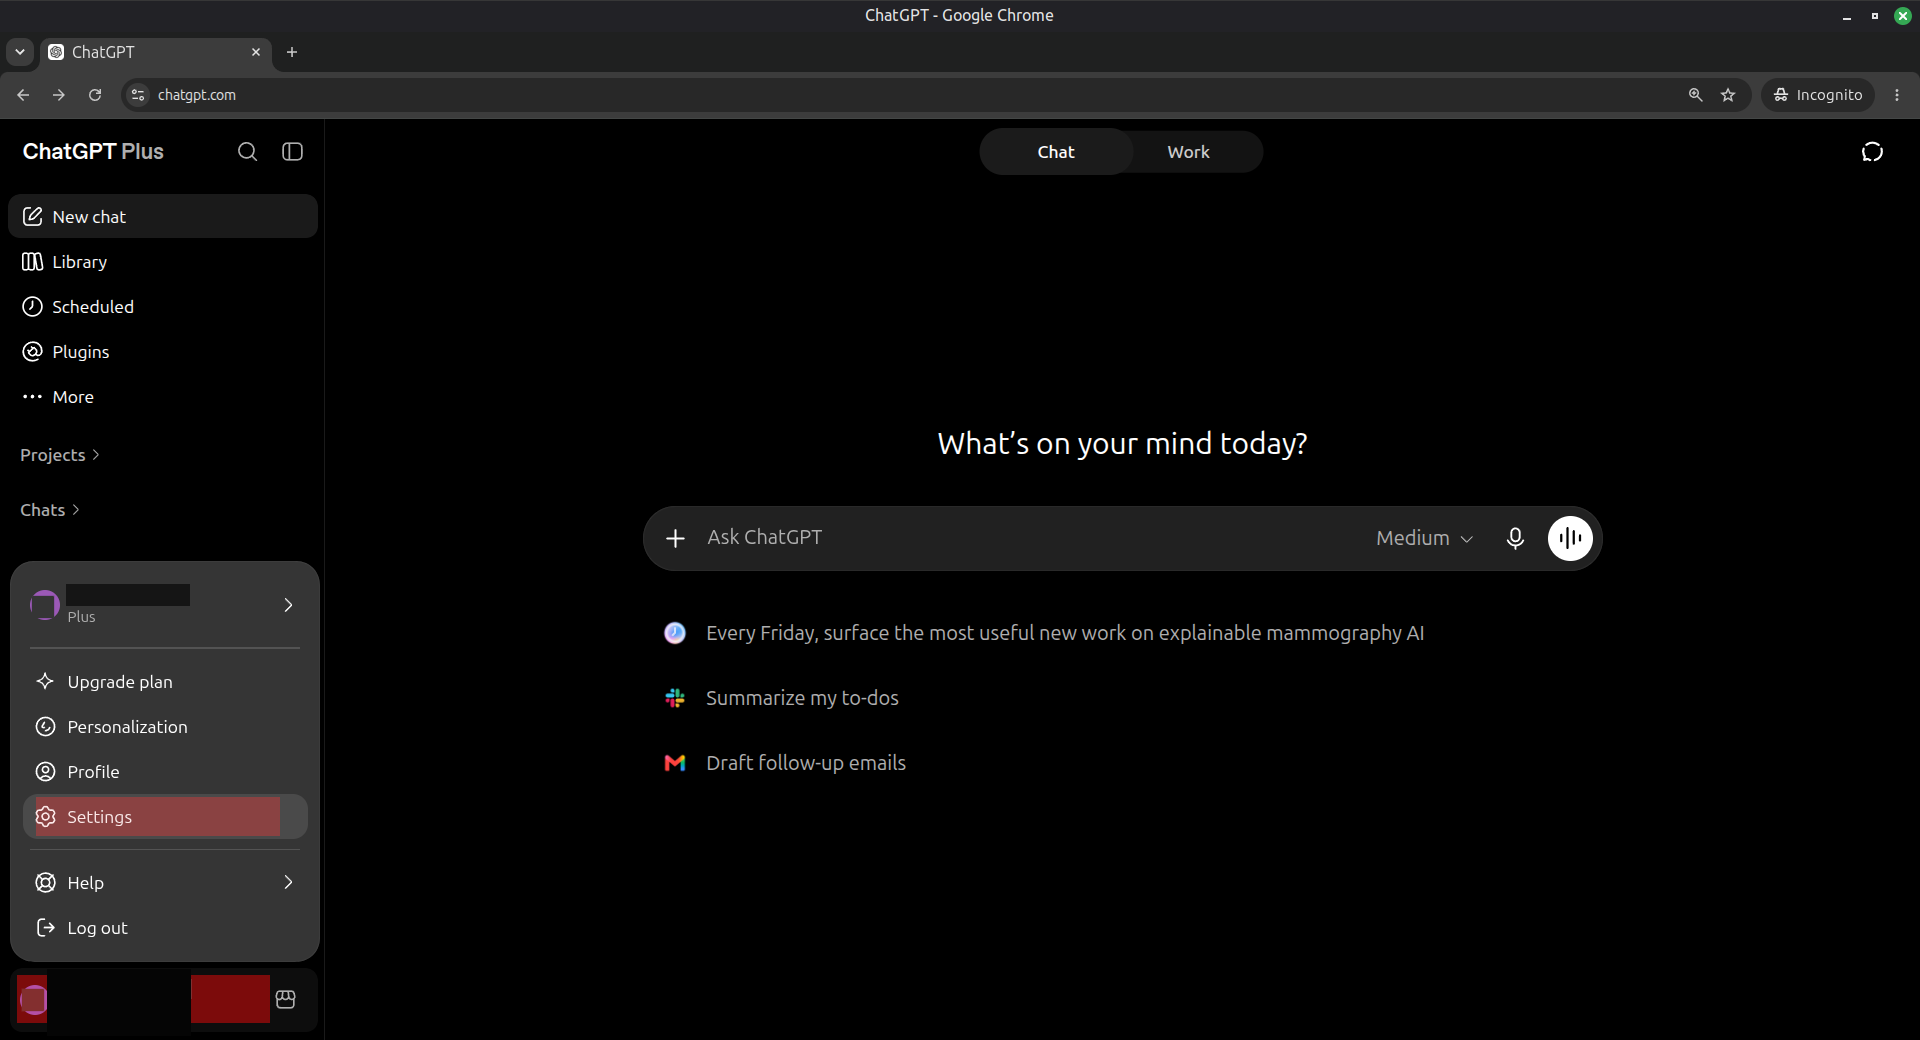Click the storefront icon at sidebar bottom

tap(285, 999)
